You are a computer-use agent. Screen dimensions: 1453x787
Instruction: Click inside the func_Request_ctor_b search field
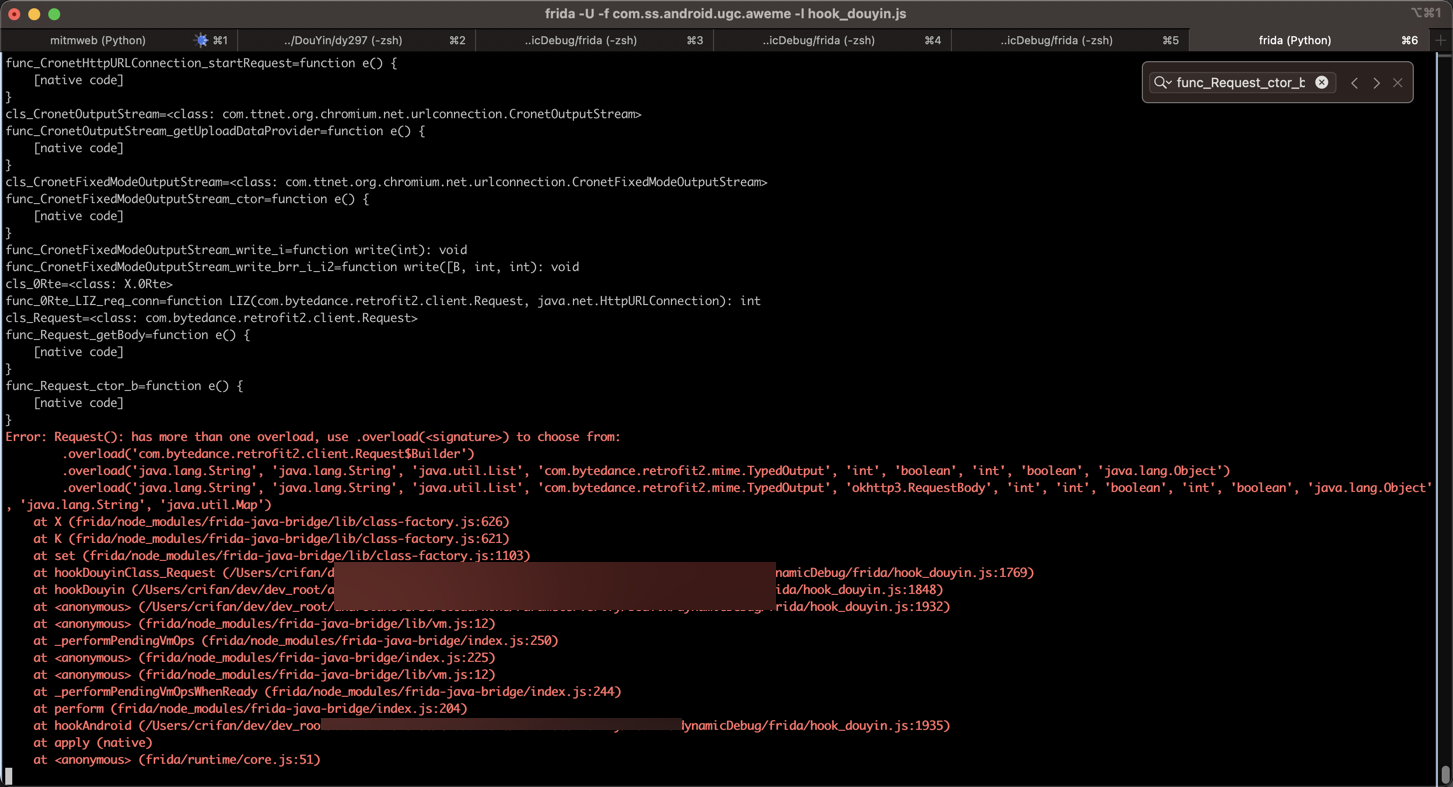point(1240,83)
